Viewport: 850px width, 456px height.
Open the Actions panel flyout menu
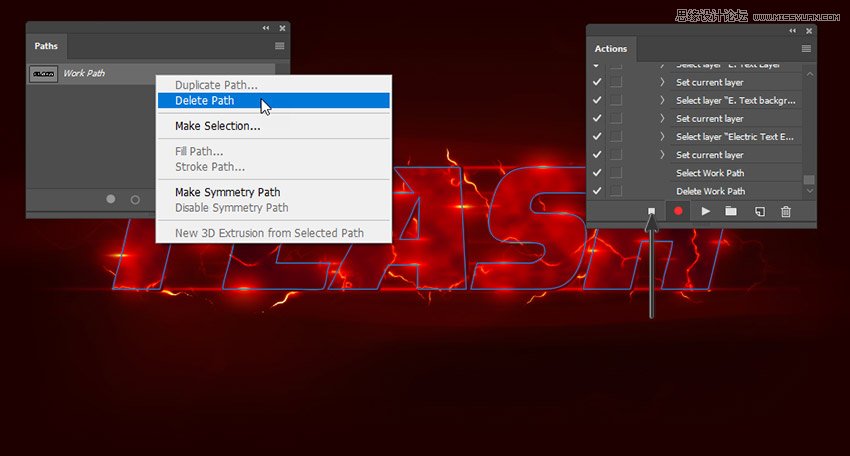pos(806,48)
